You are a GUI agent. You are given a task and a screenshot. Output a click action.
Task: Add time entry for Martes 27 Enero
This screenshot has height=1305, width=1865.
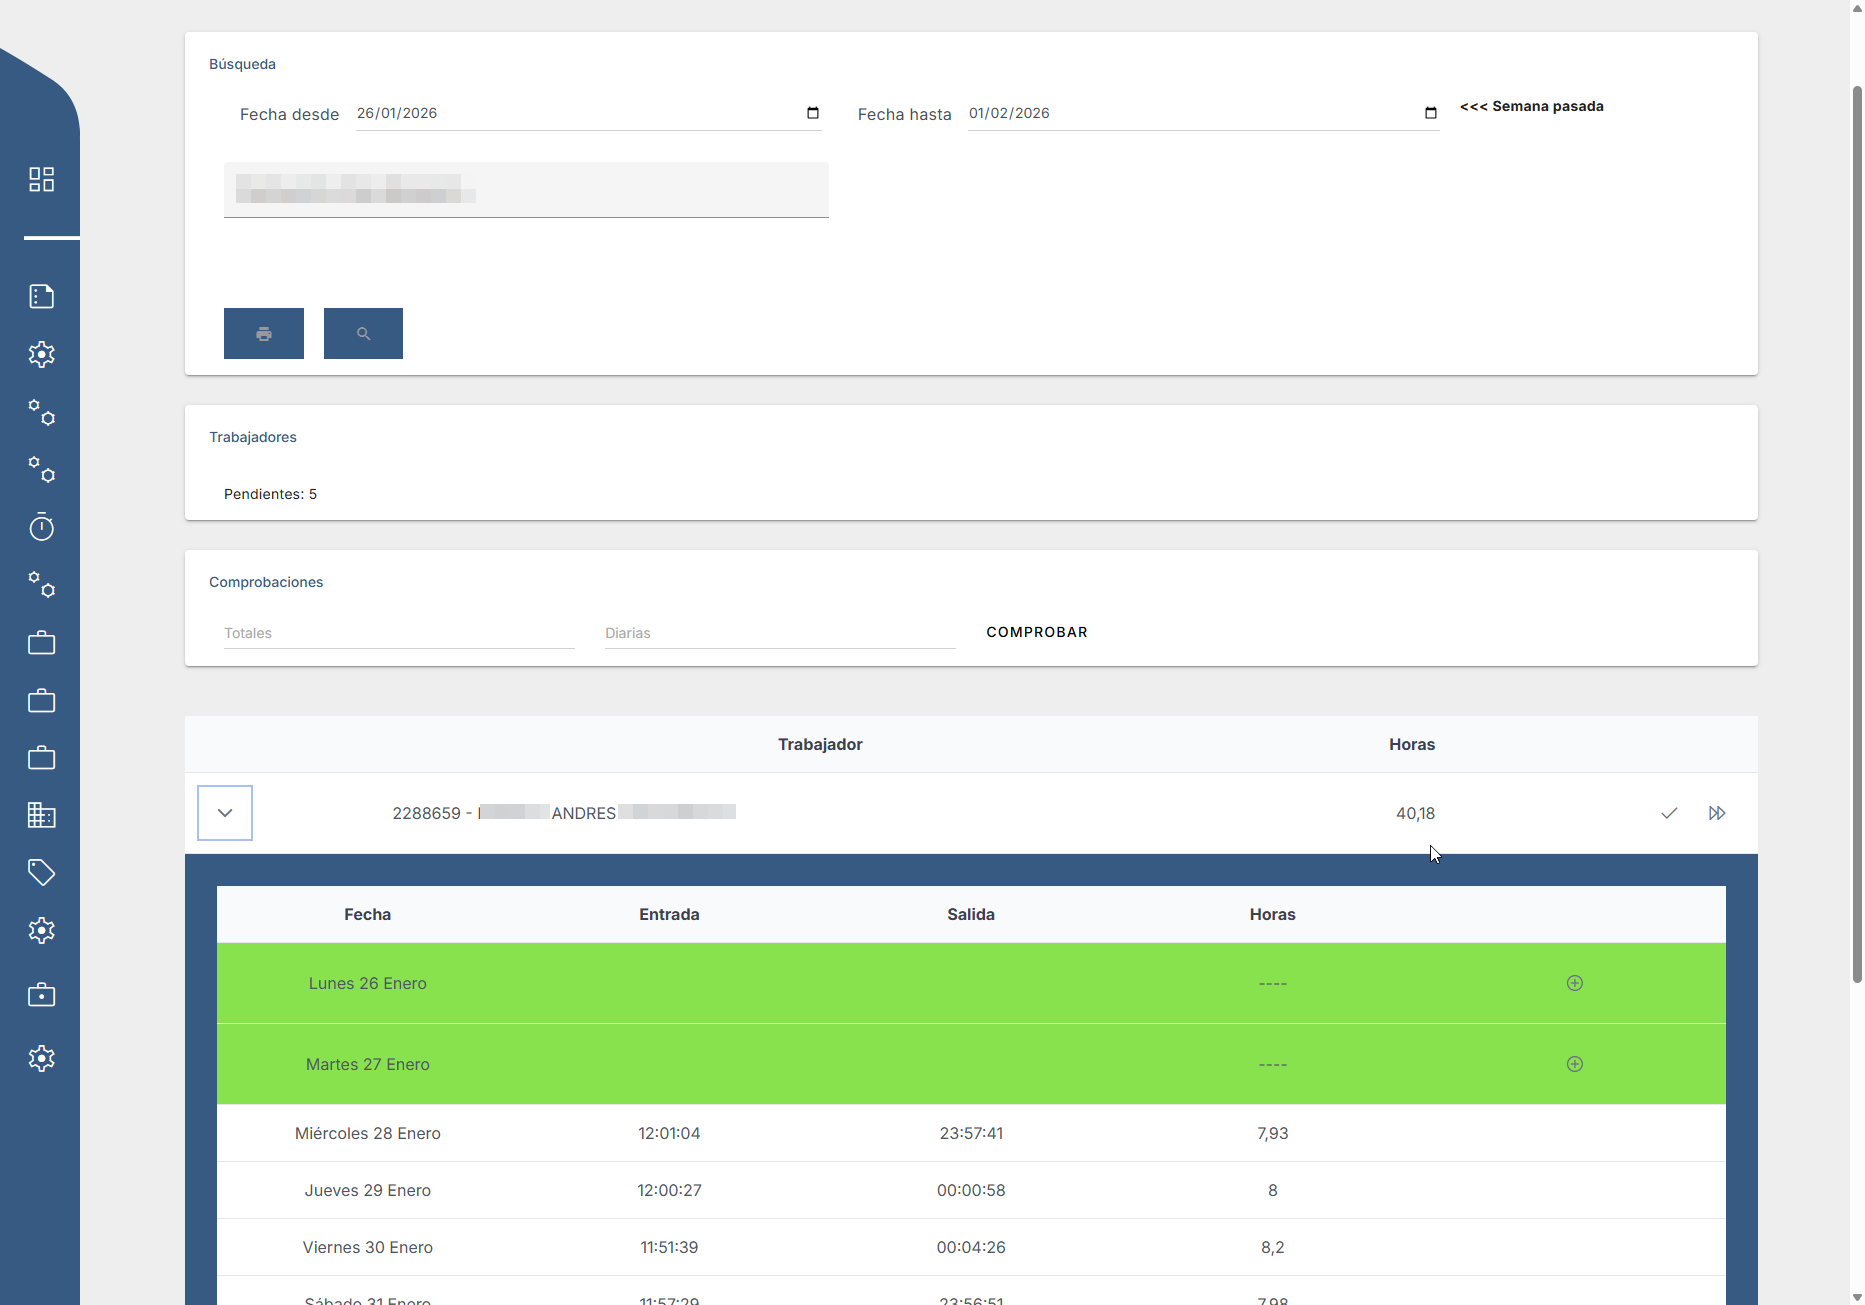(1574, 1064)
